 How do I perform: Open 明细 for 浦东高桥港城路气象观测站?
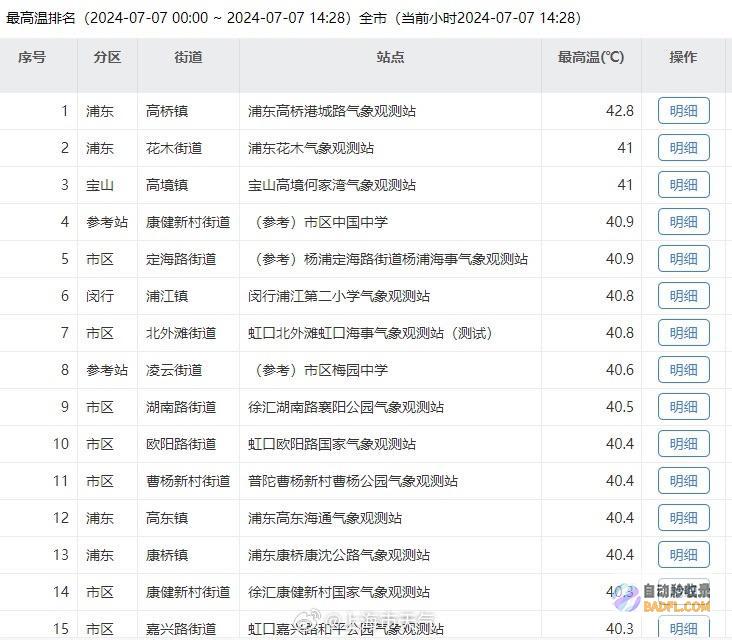(683, 111)
